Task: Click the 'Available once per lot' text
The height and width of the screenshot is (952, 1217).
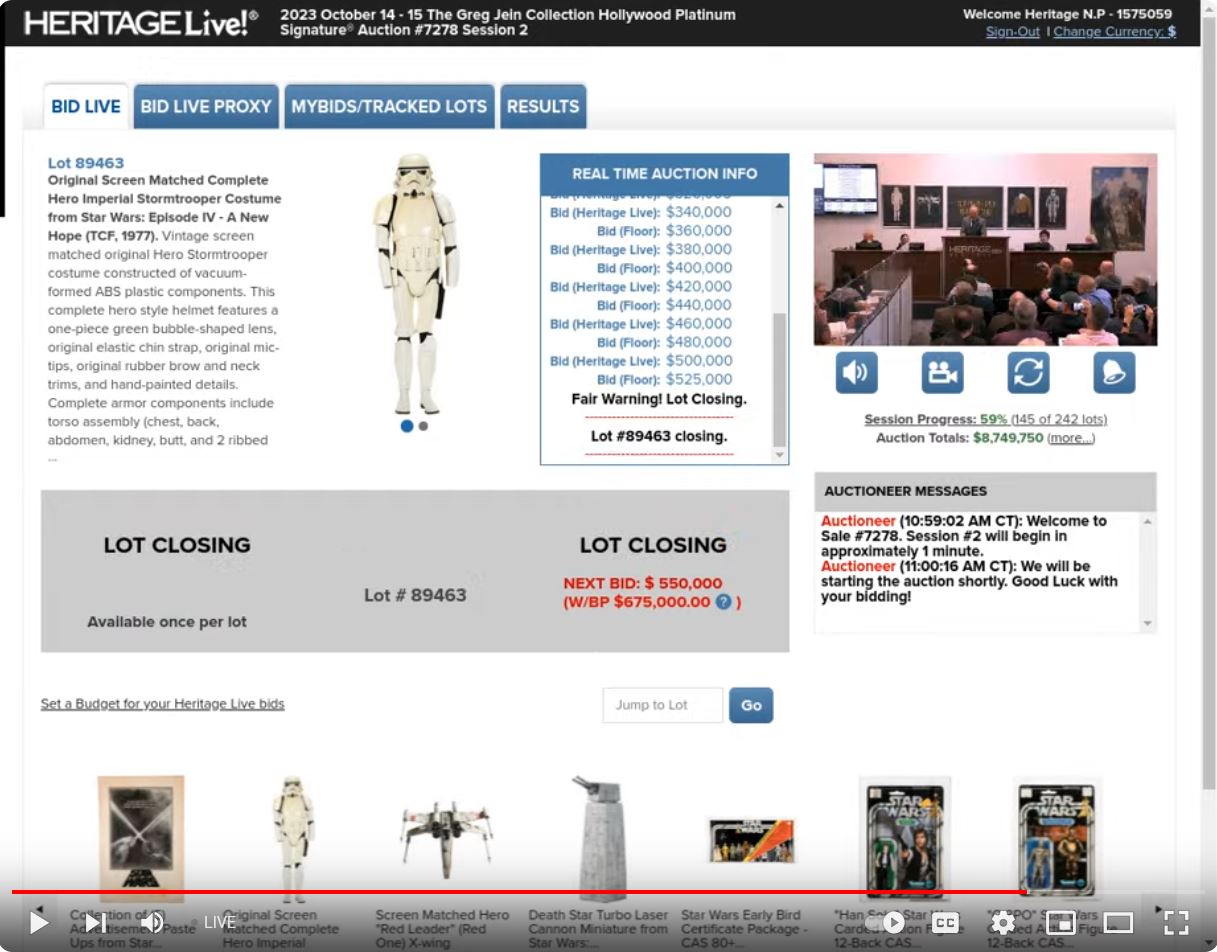Action: click(167, 622)
